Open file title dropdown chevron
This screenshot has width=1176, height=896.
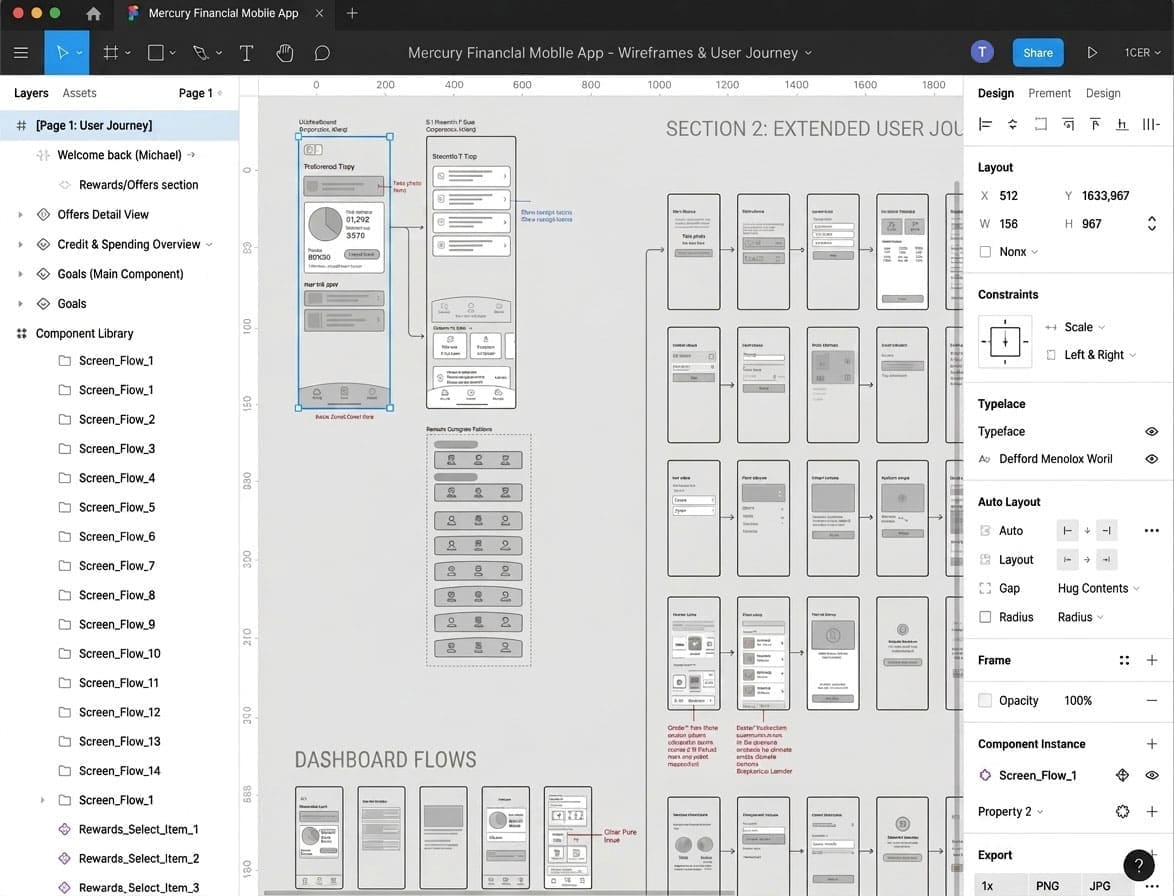click(808, 52)
